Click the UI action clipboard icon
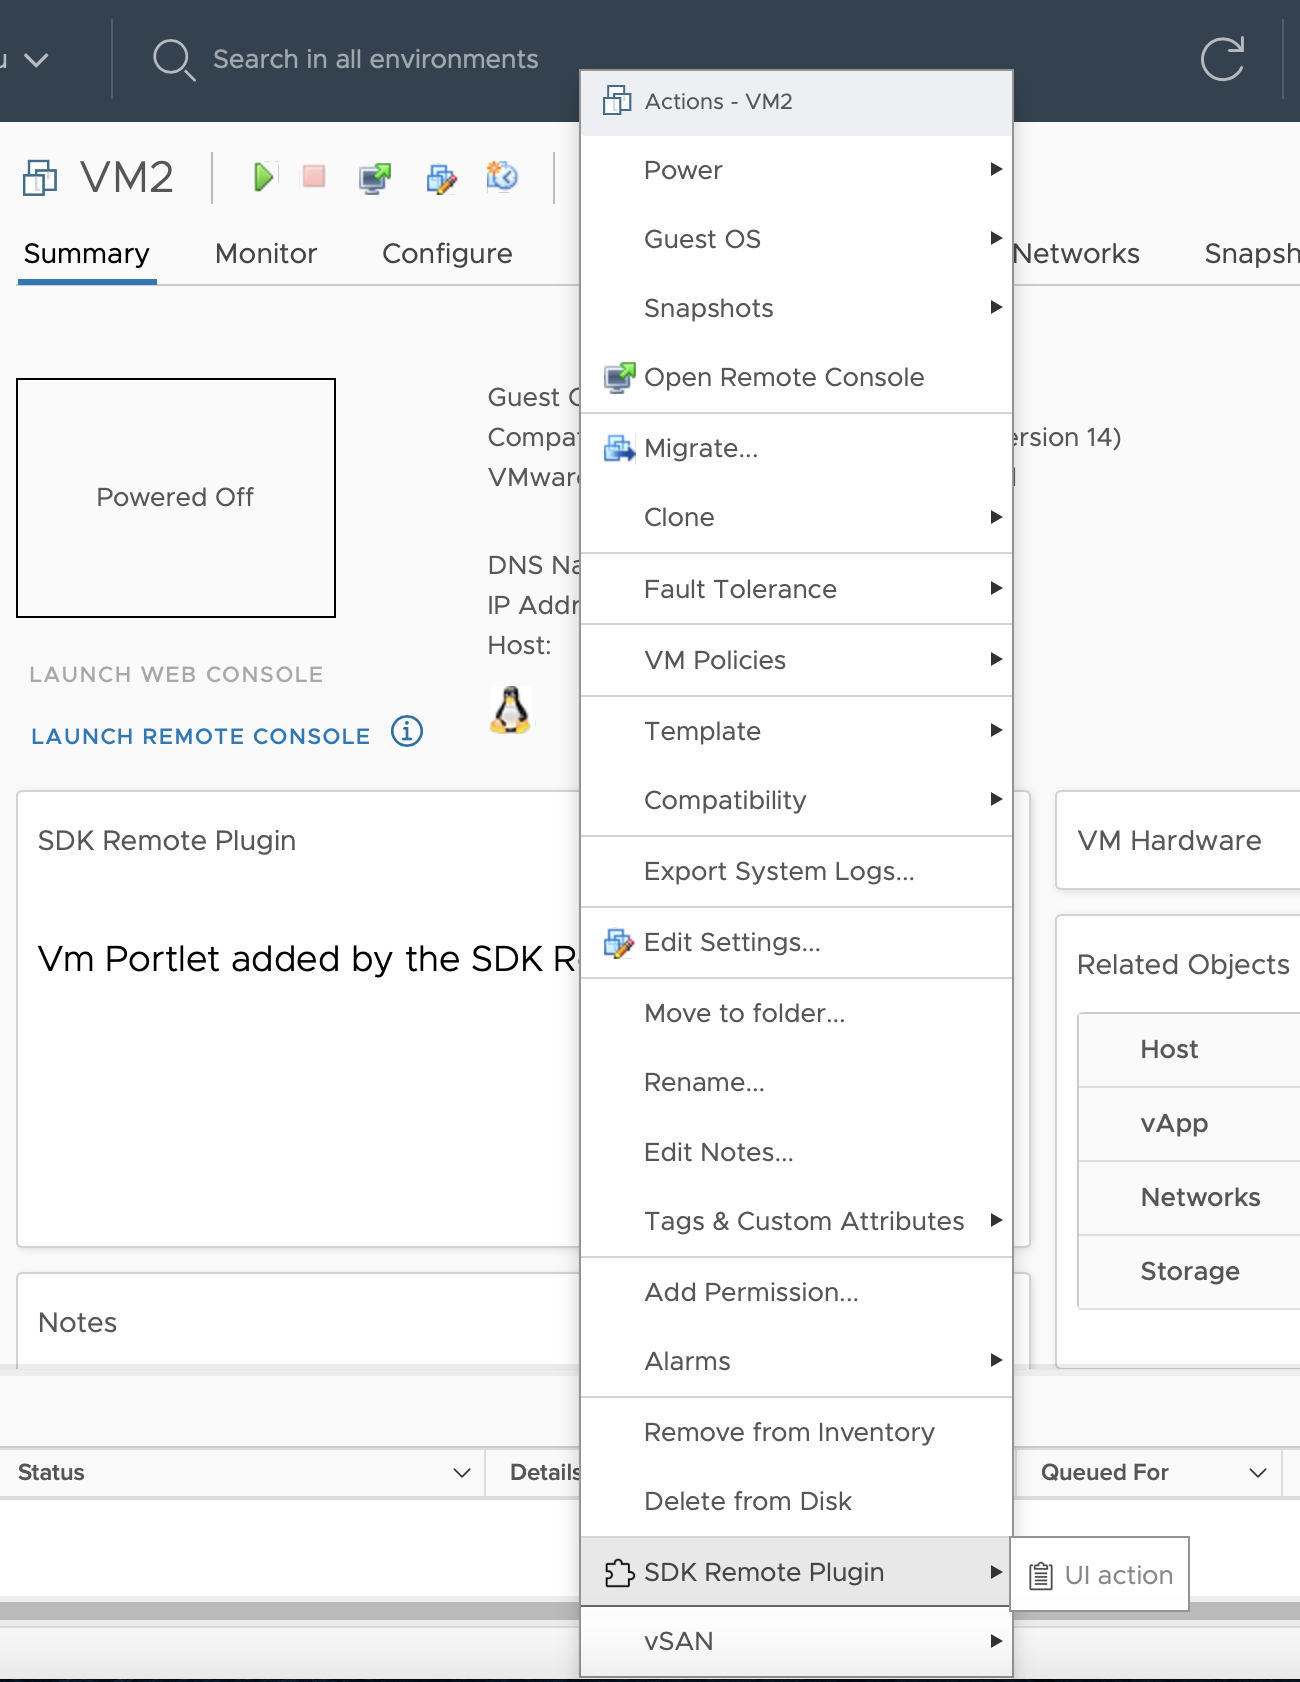This screenshot has width=1300, height=1682. tap(1041, 1576)
